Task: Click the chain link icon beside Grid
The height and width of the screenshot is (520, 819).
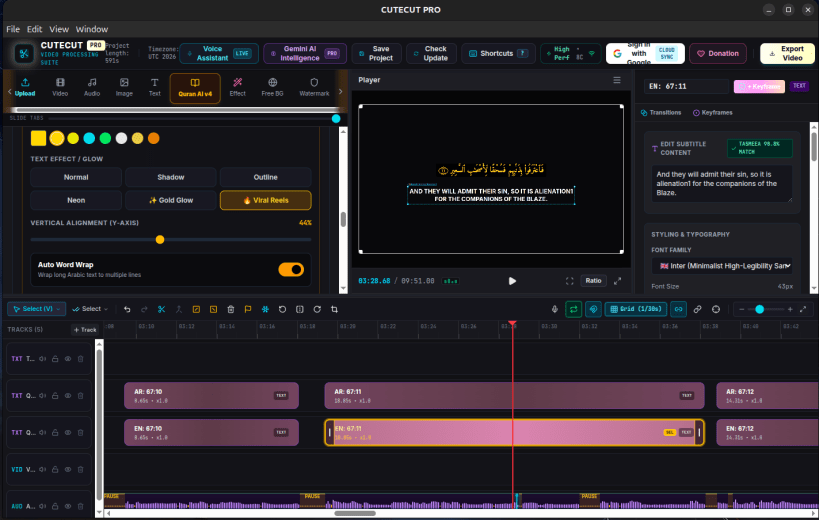Action: [697, 309]
